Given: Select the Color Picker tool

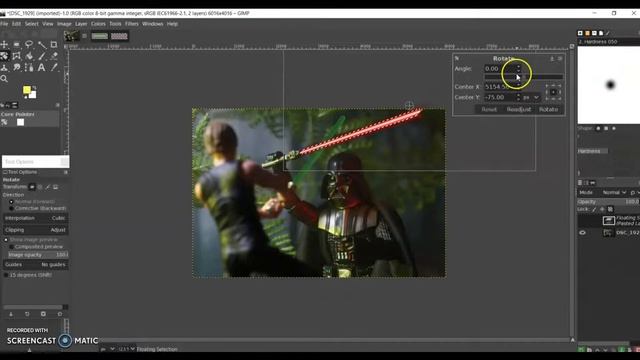Looking at the screenshot, I should [54, 67].
